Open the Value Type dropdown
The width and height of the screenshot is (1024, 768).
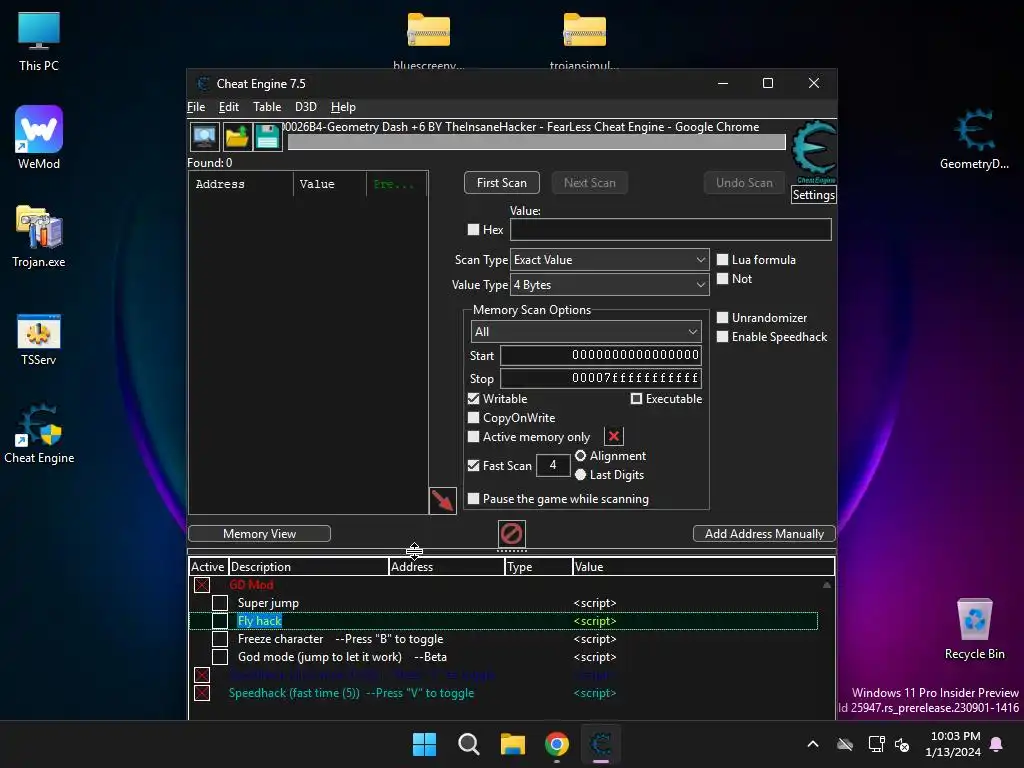point(609,285)
